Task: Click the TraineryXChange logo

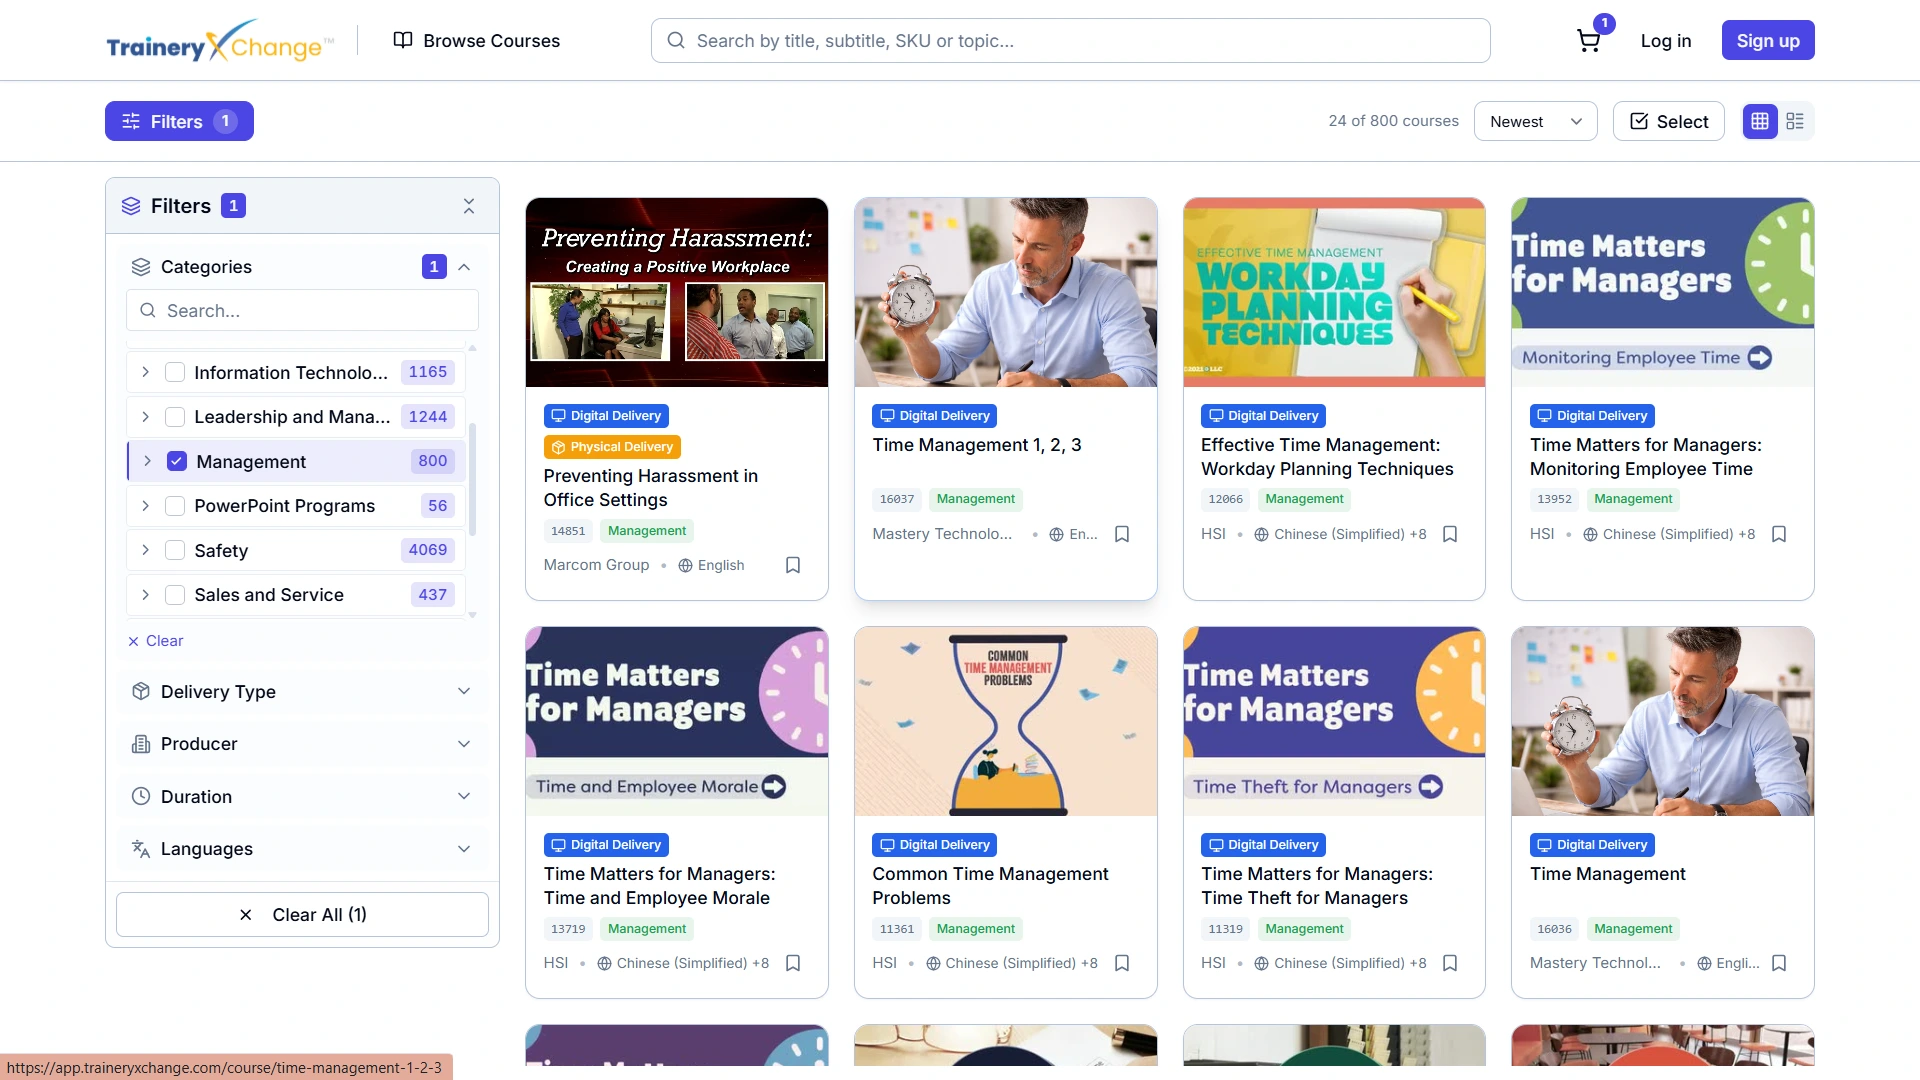Action: pyautogui.click(x=220, y=41)
